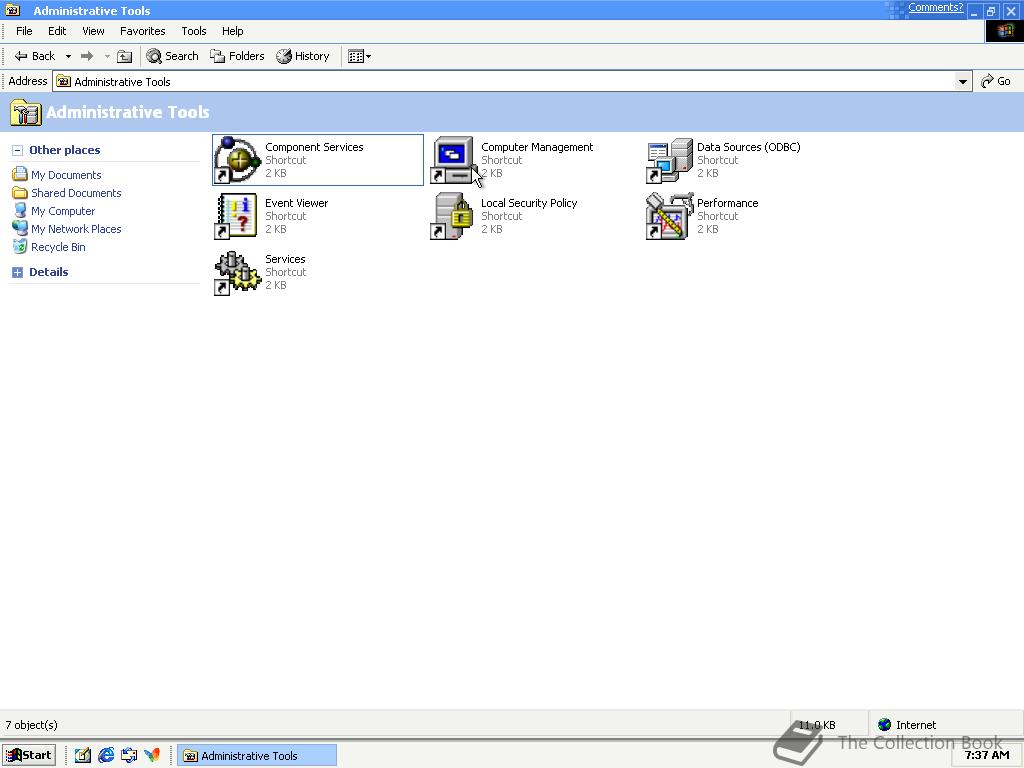Viewport: 1024px width, 768px height.
Task: Show the Folders pane
Action: pyautogui.click(x=237, y=56)
